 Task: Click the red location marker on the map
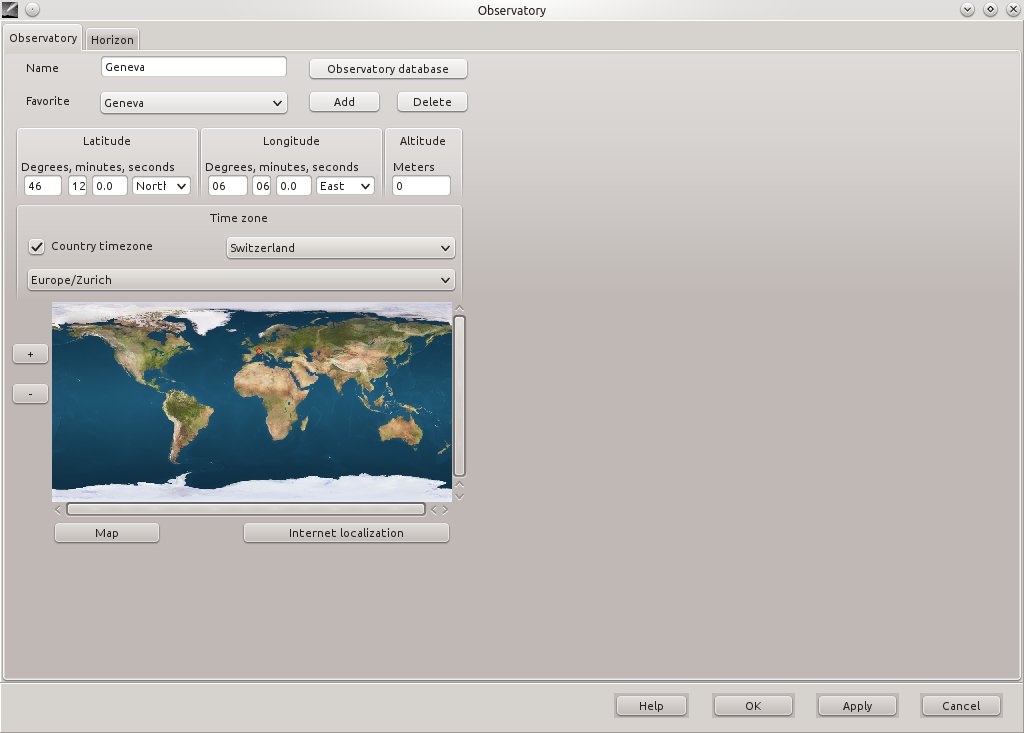[258, 351]
